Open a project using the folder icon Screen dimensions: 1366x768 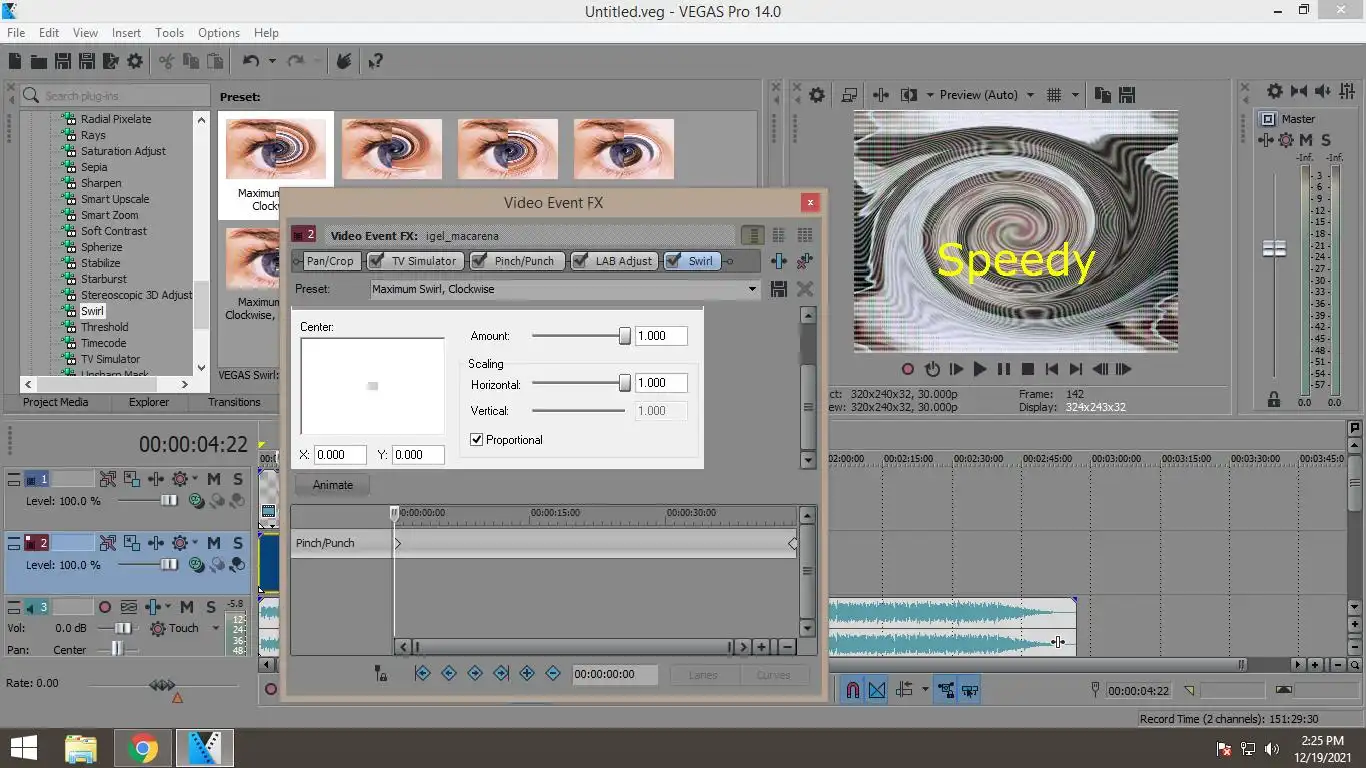[39, 62]
